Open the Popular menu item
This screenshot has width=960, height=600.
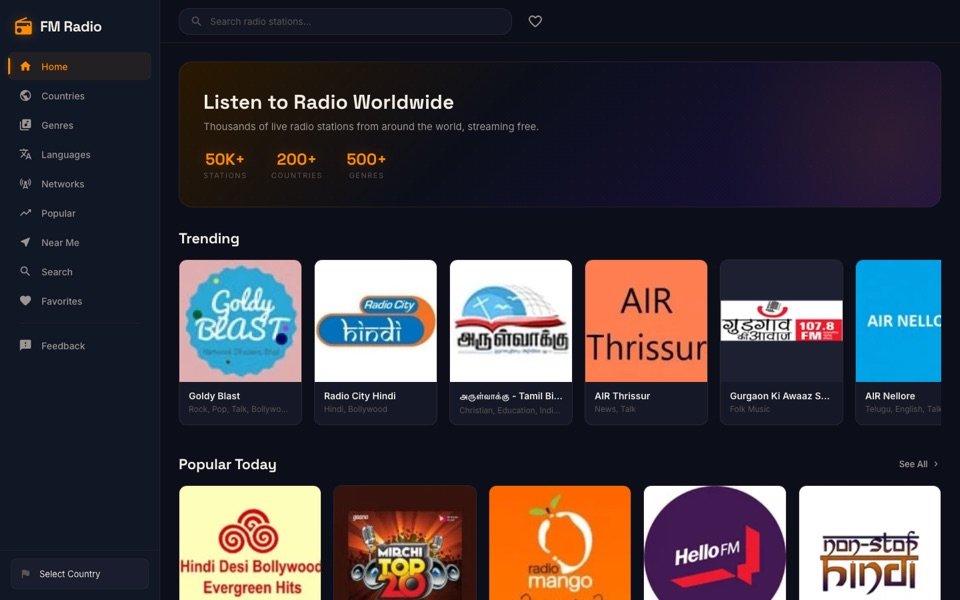pos(80,213)
